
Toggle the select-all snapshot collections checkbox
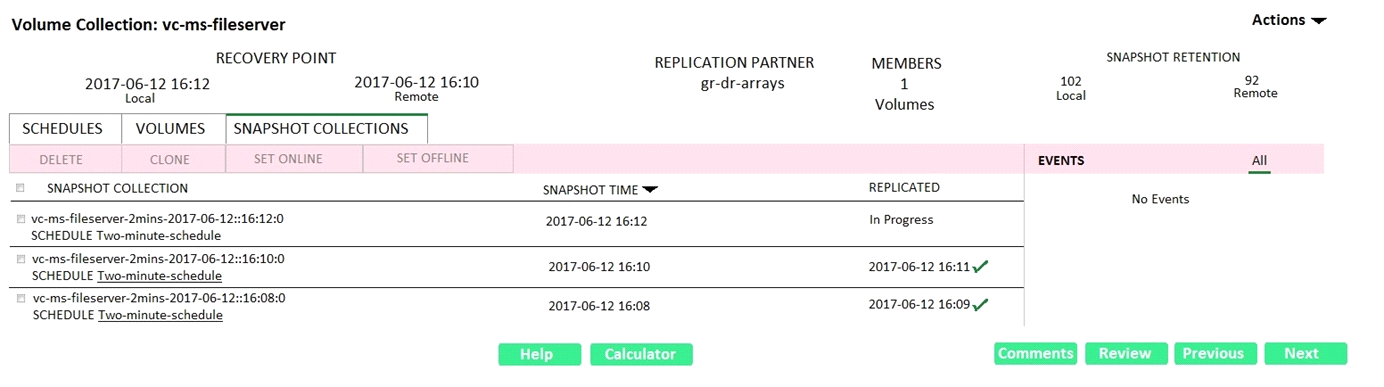pyautogui.click(x=20, y=188)
